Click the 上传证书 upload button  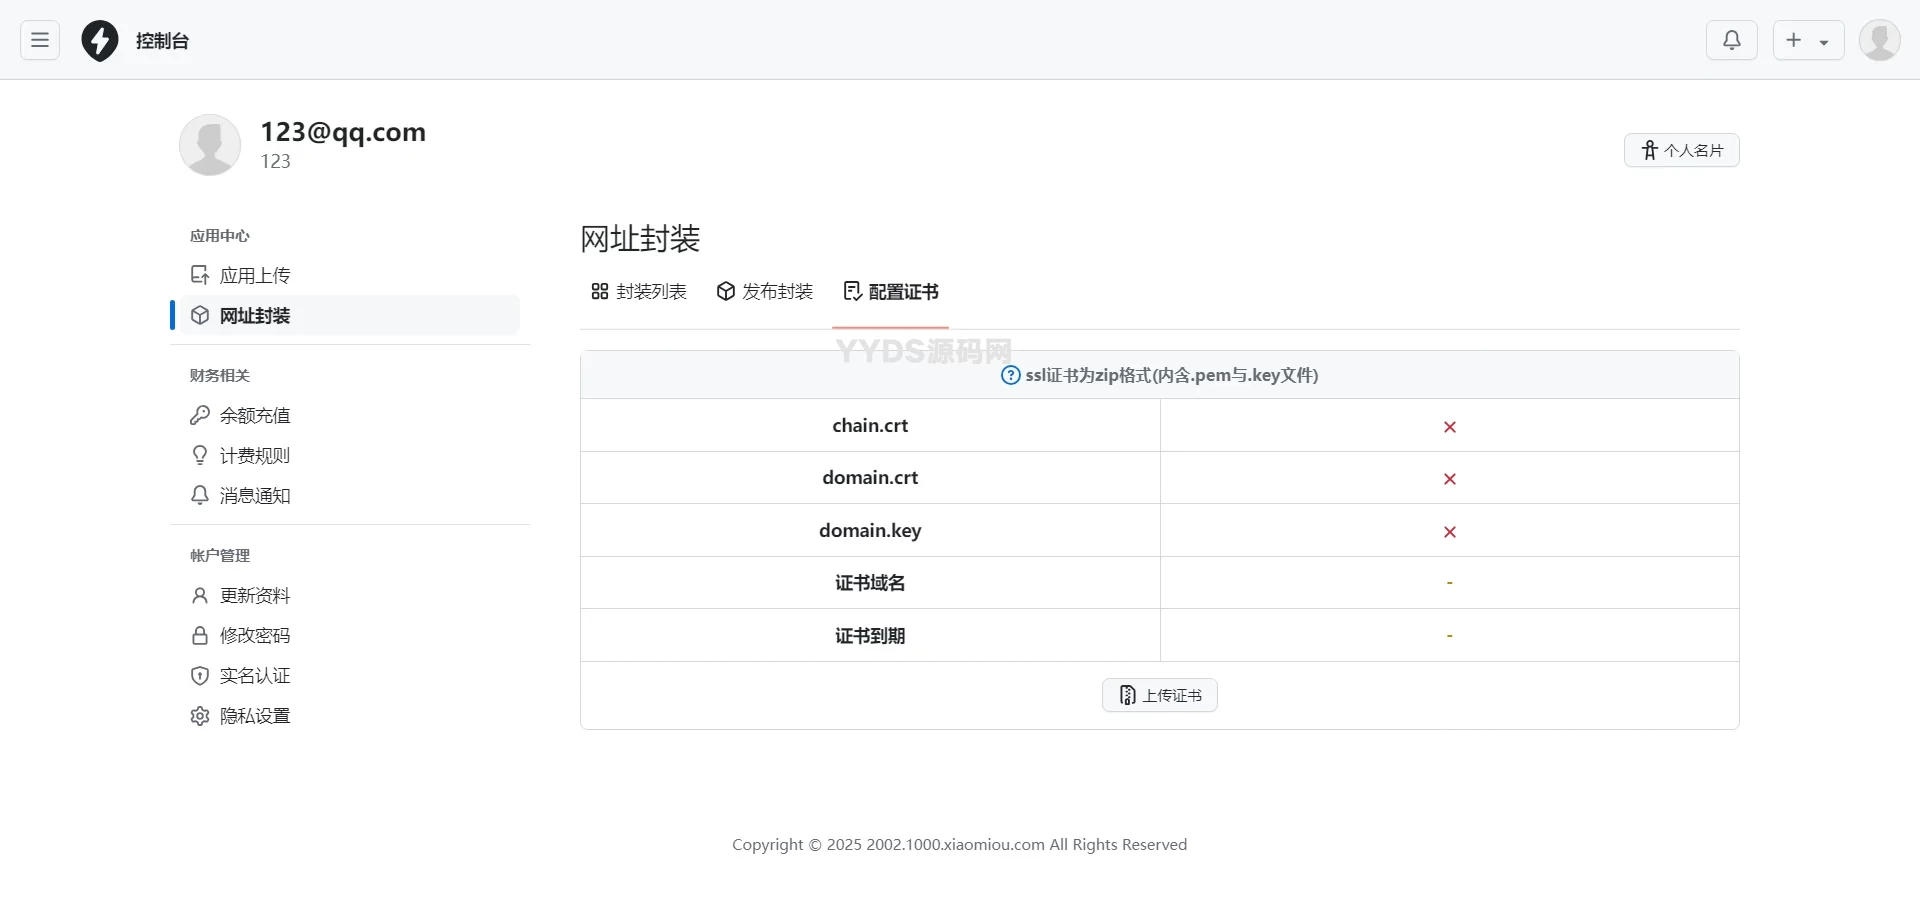1159,694
